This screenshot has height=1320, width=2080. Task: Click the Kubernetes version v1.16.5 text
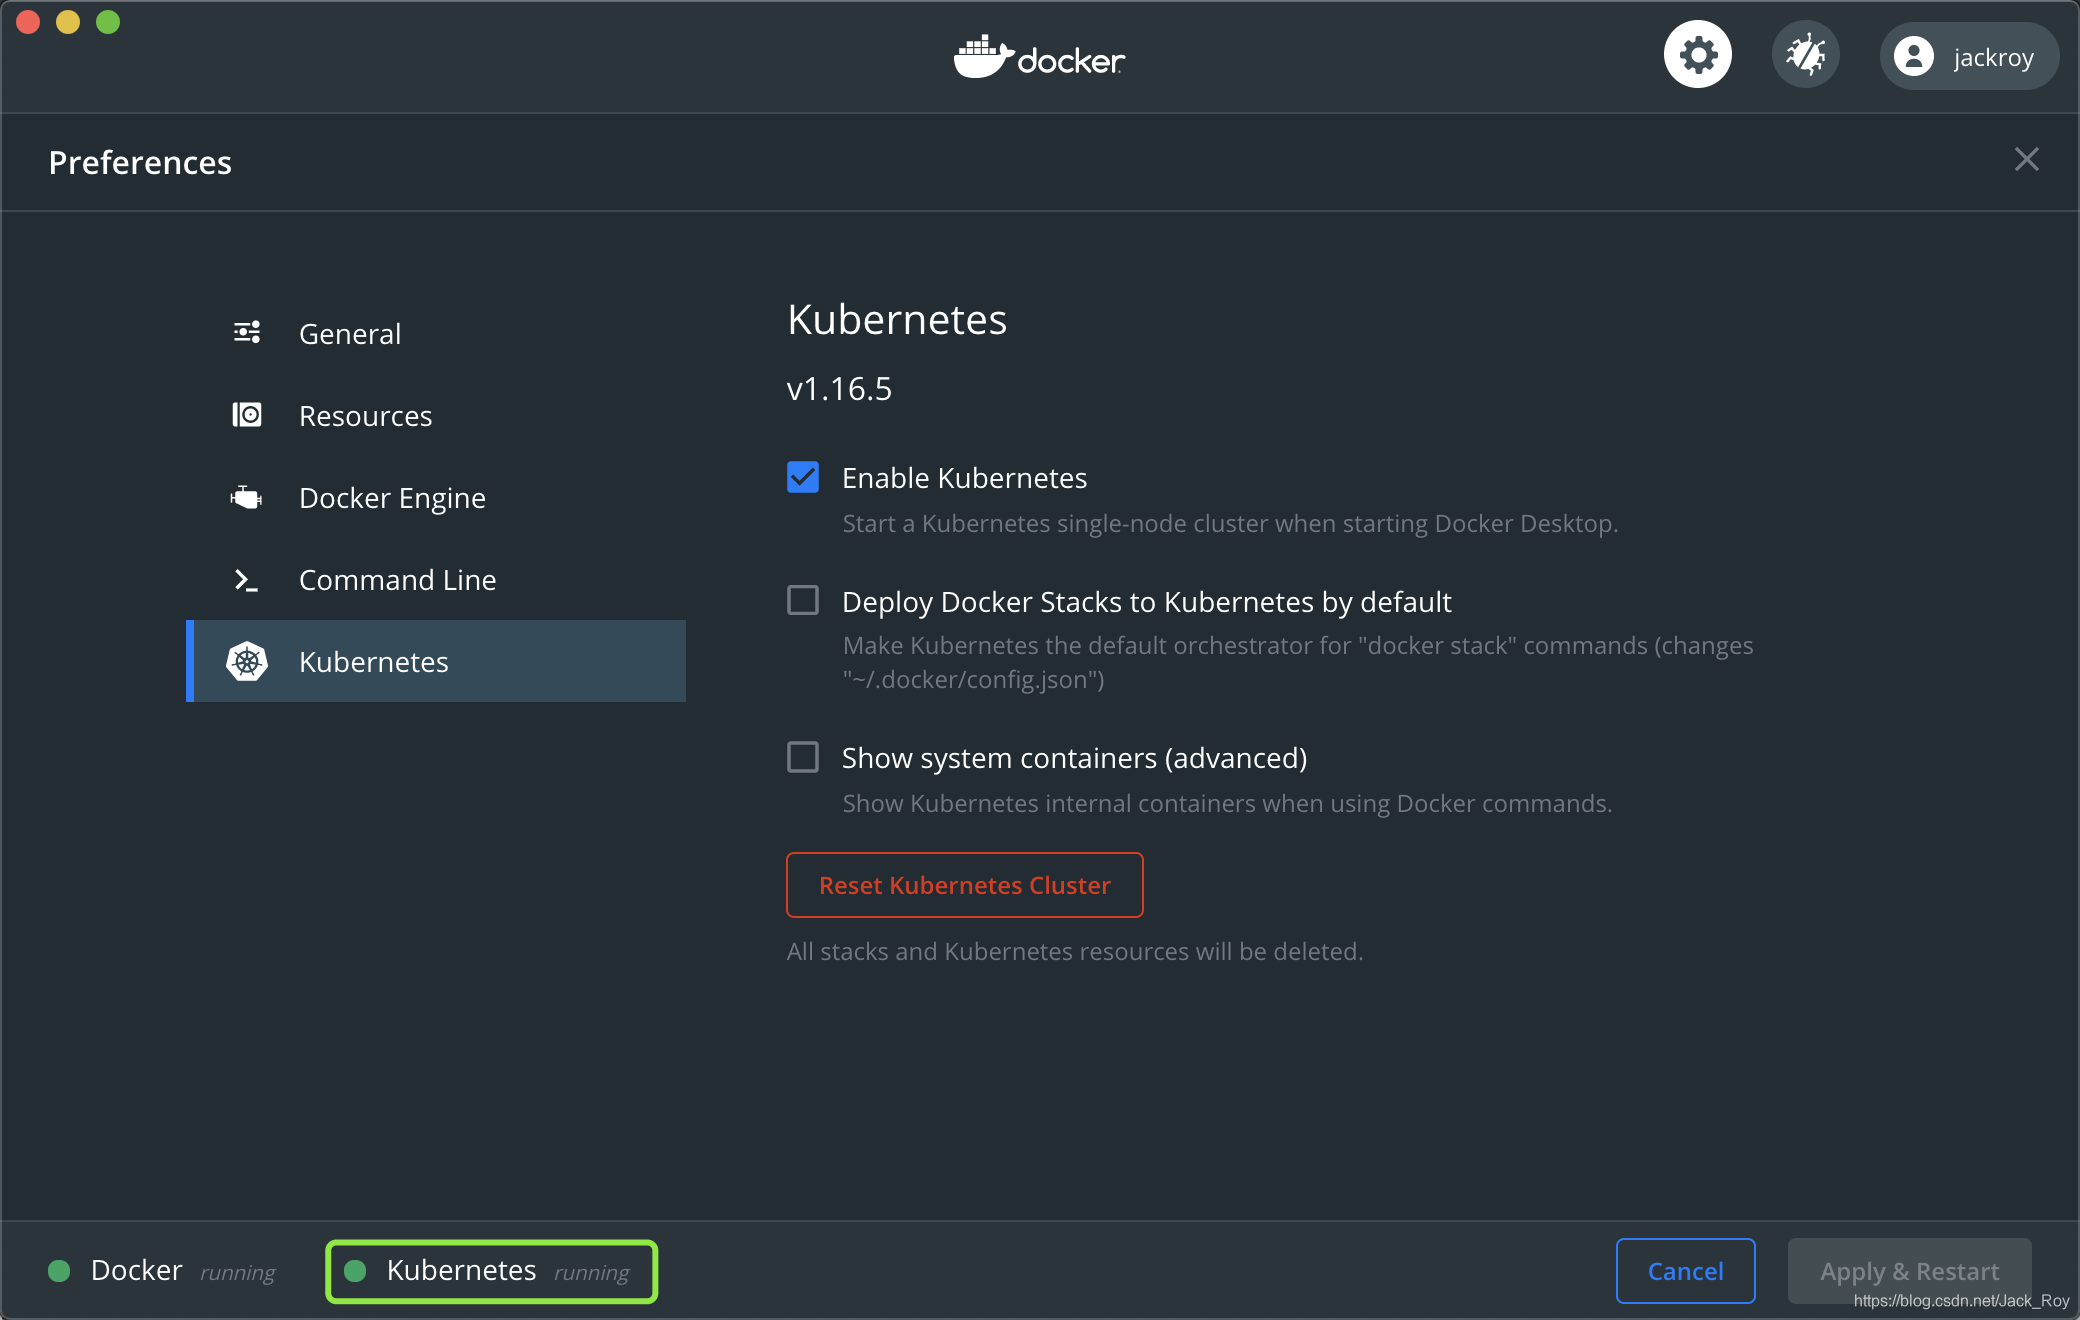click(x=839, y=389)
